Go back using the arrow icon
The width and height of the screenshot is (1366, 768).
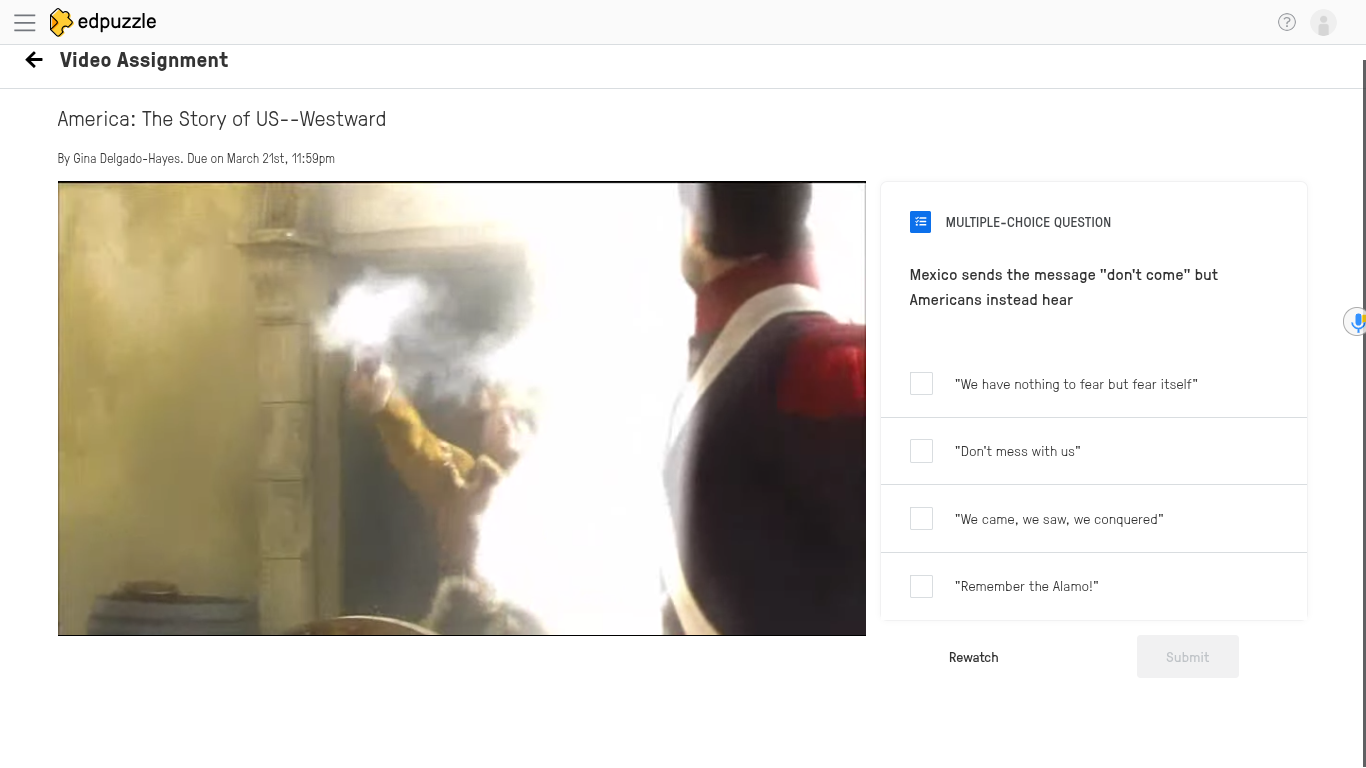[34, 60]
